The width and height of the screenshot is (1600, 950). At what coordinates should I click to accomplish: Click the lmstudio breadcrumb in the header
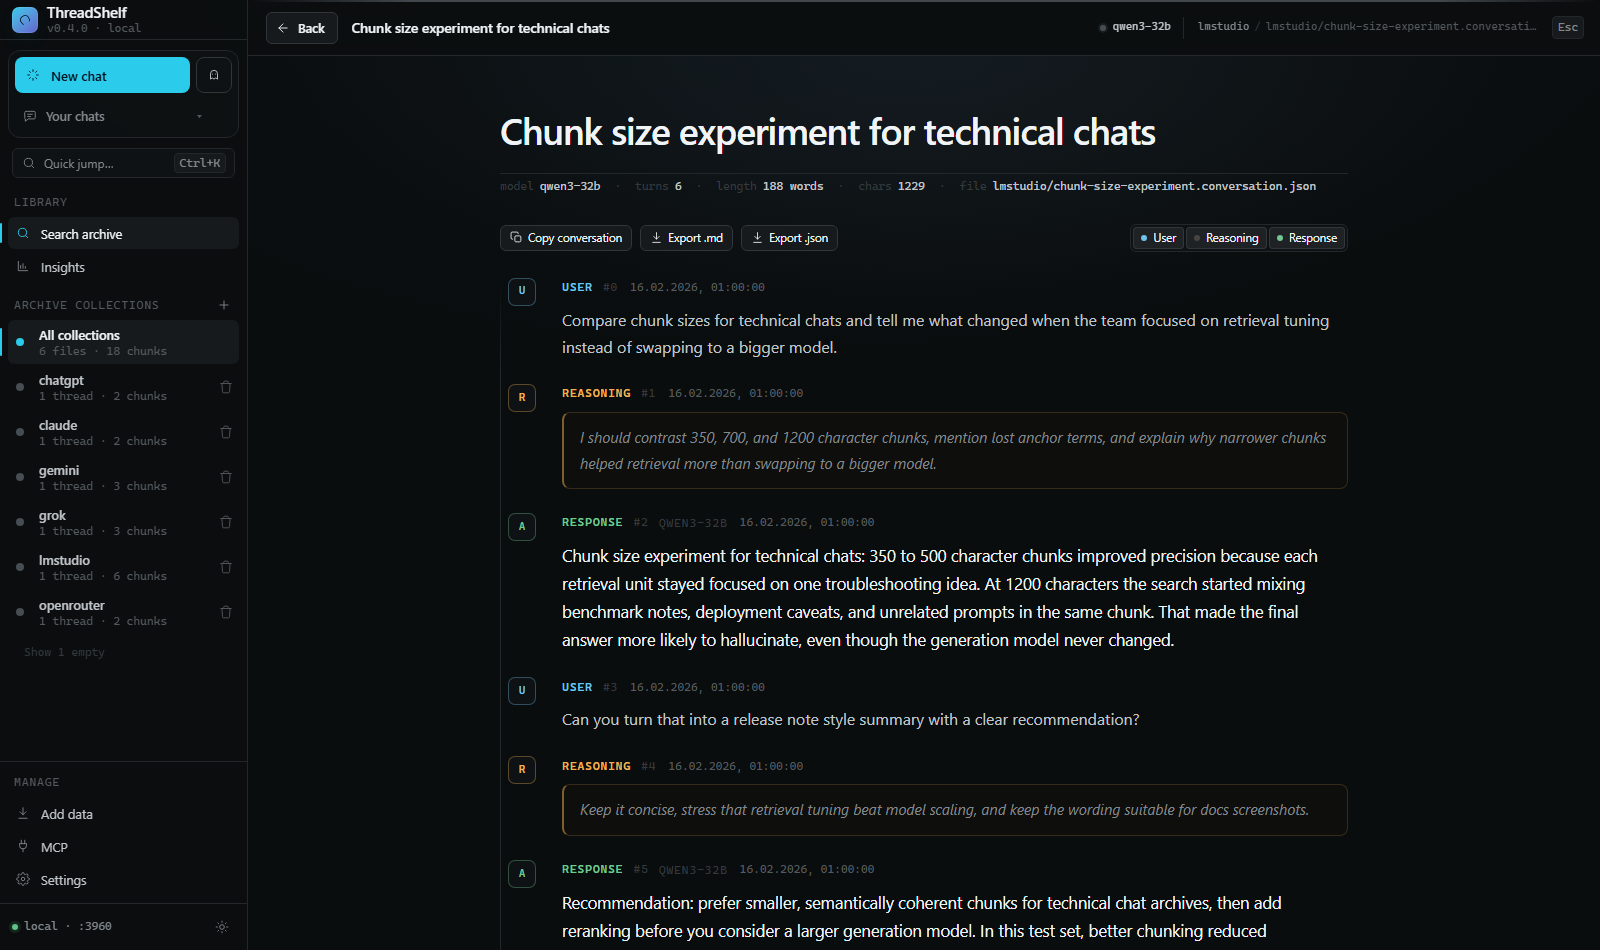click(1223, 27)
